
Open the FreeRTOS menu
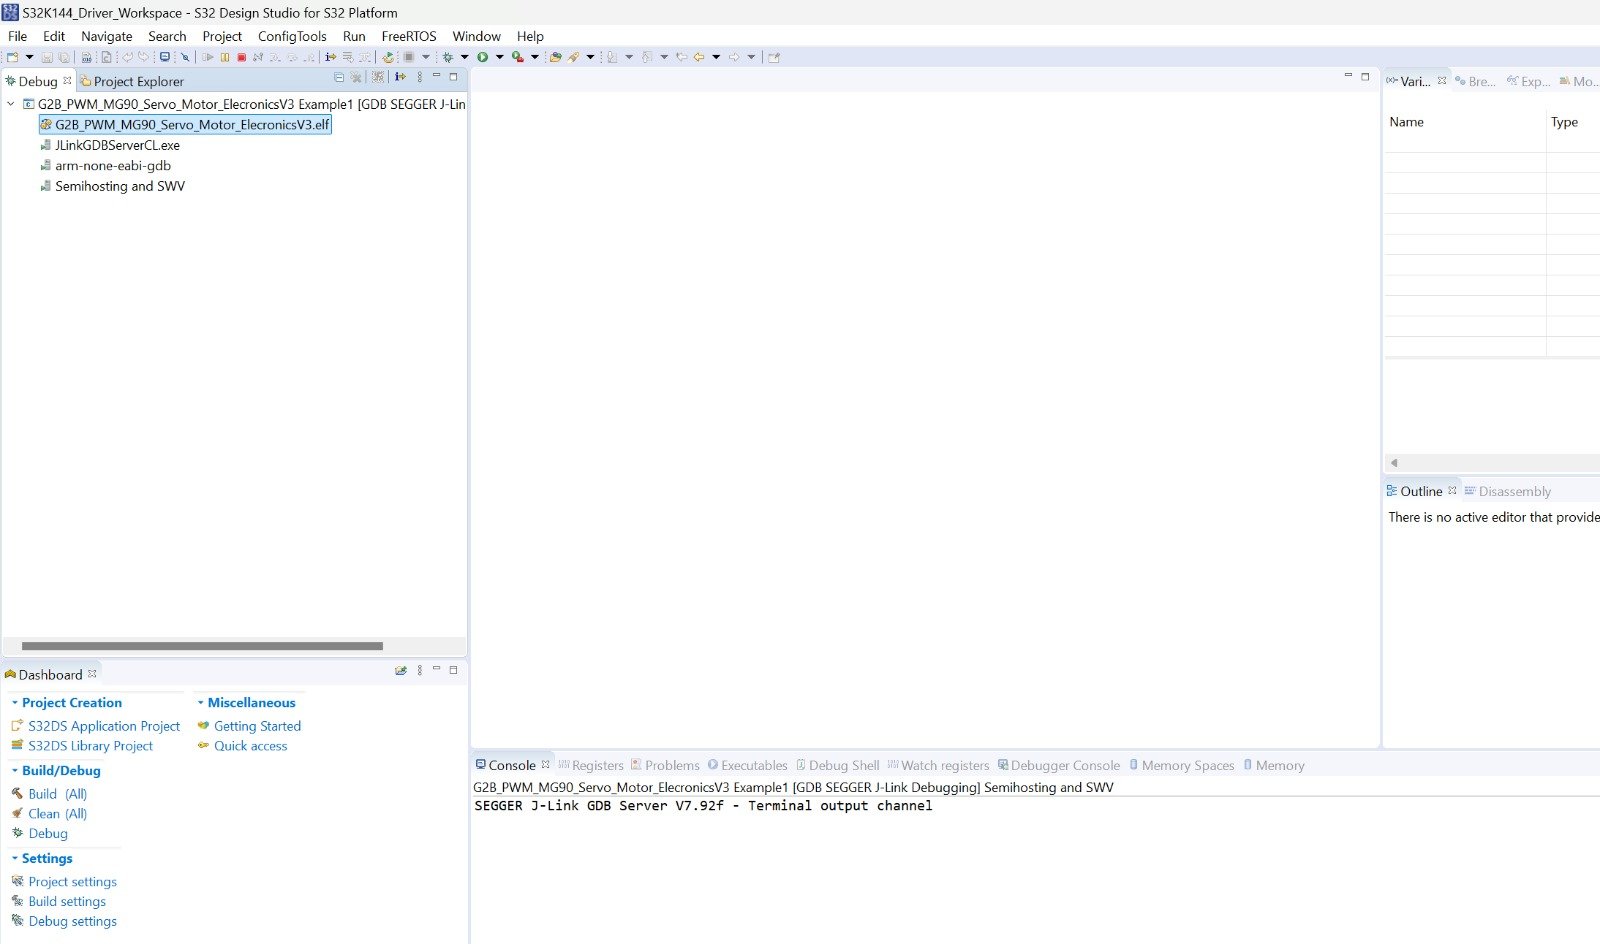[x=409, y=36]
